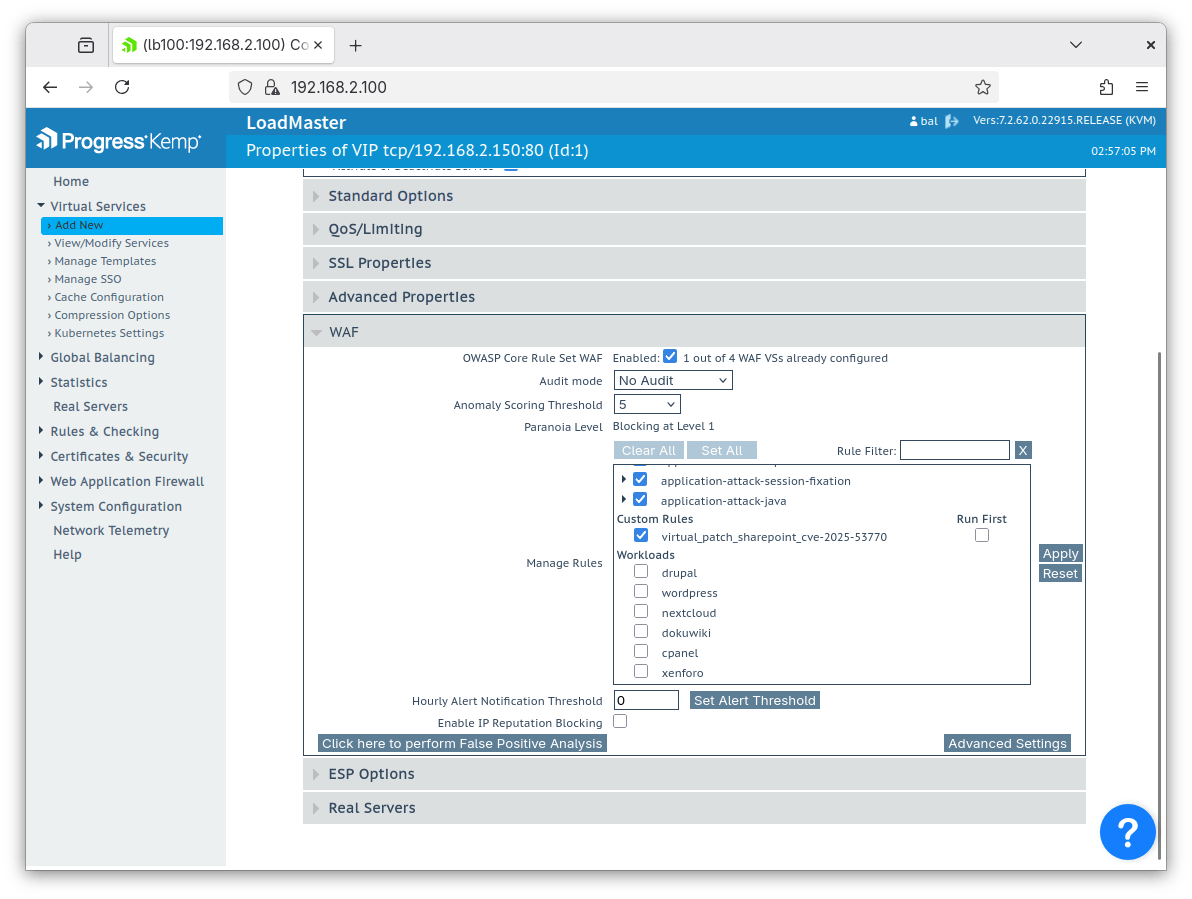This screenshot has width=1192, height=899.
Task: Uncheck application-attack-session-fixation rule
Action: click(x=640, y=480)
